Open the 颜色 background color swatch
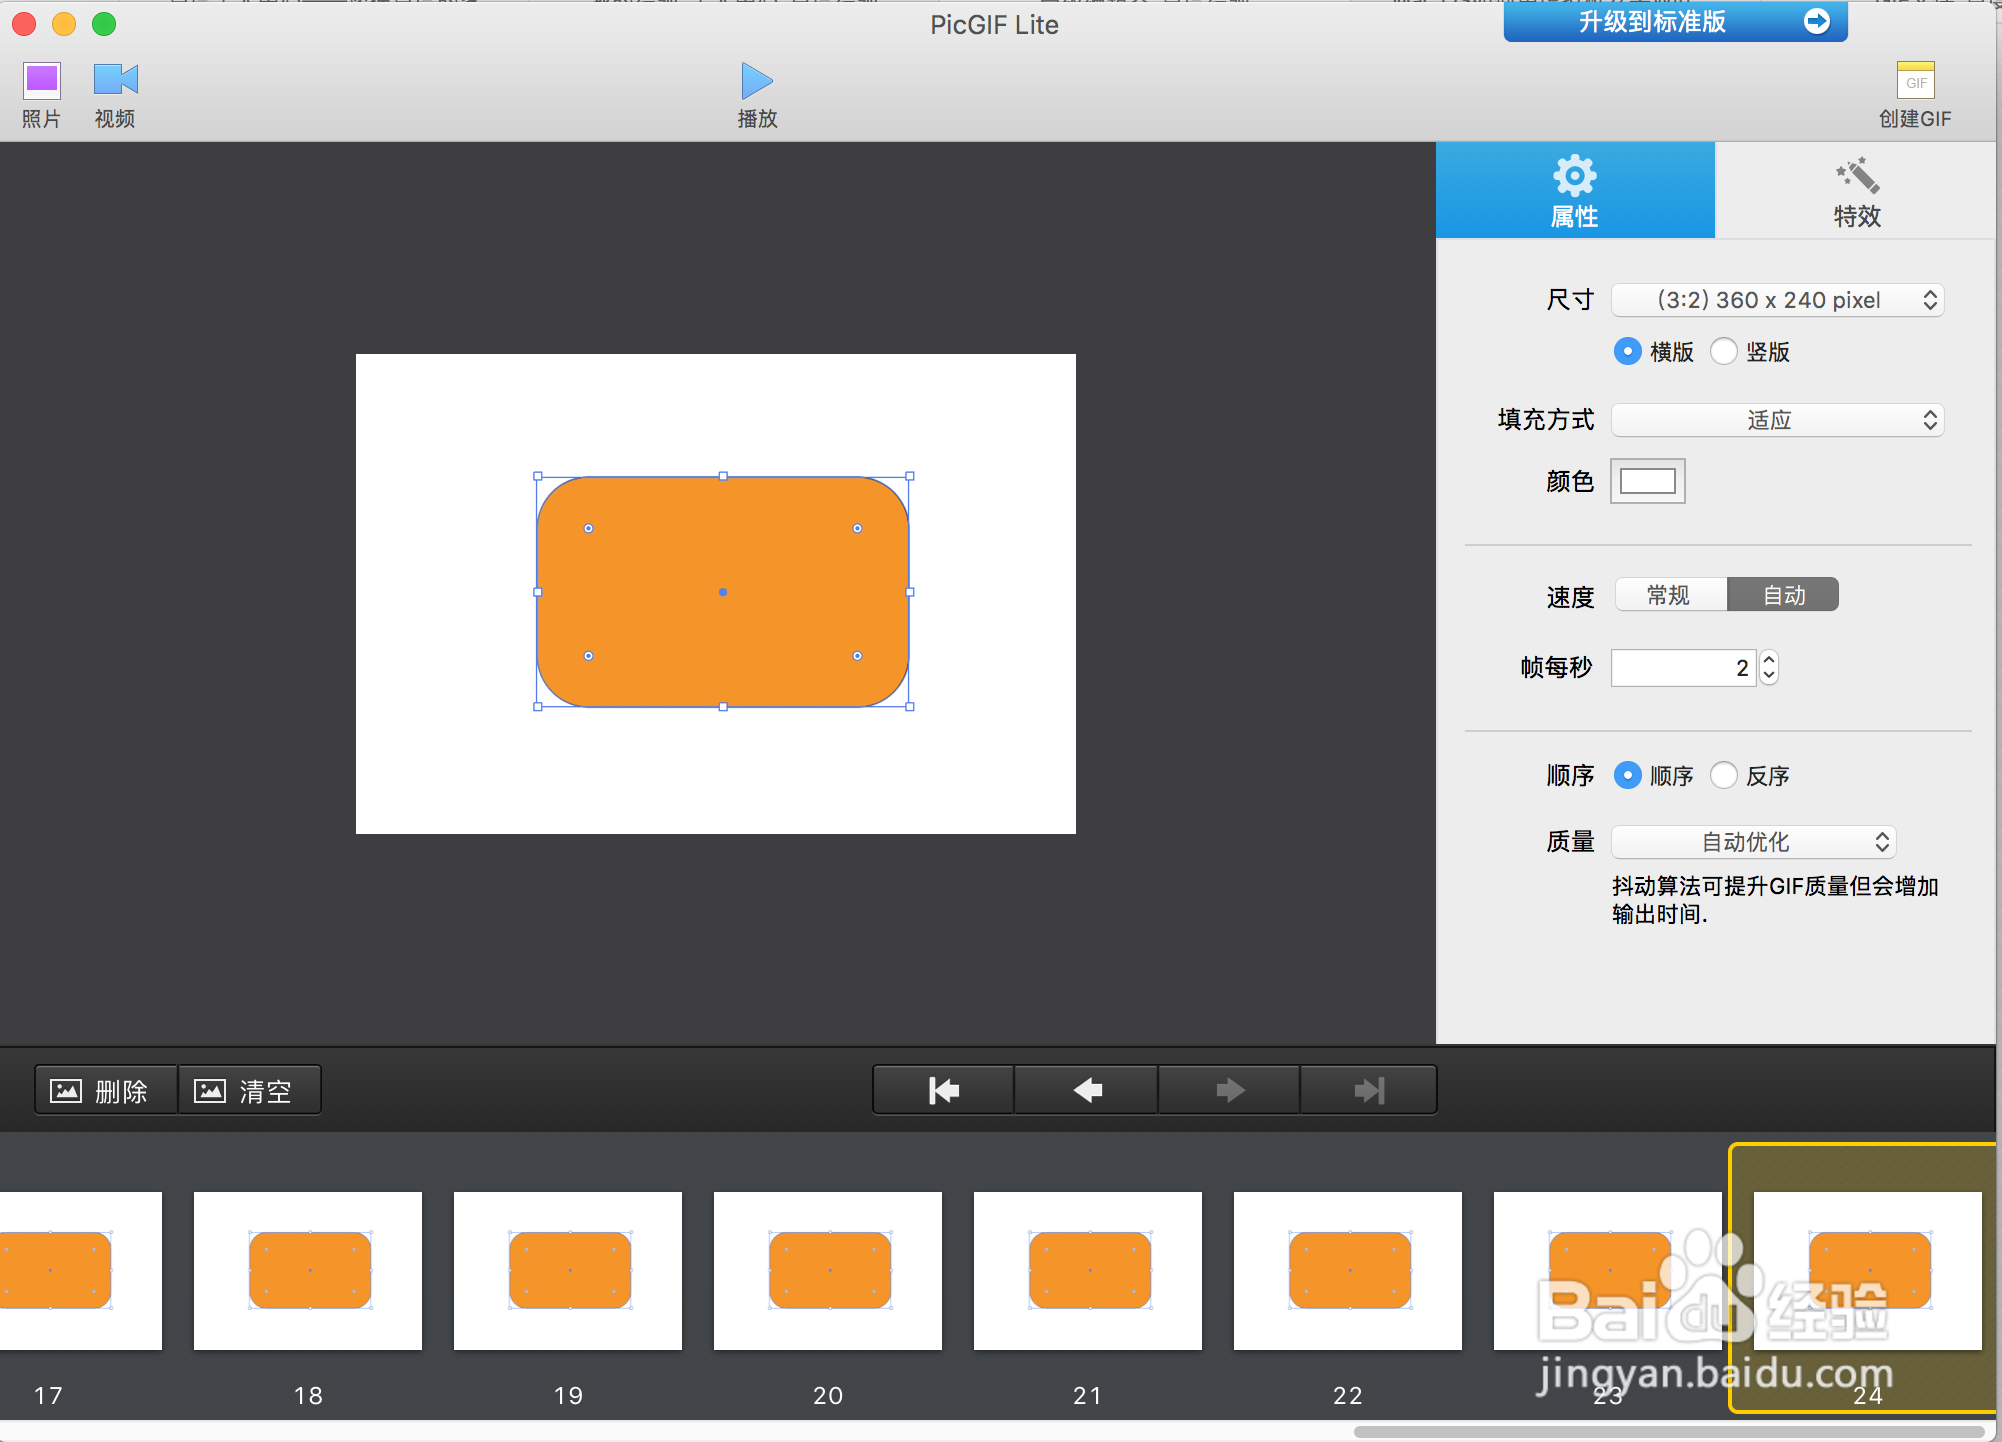The height and width of the screenshot is (1442, 2002). pyautogui.click(x=1647, y=481)
